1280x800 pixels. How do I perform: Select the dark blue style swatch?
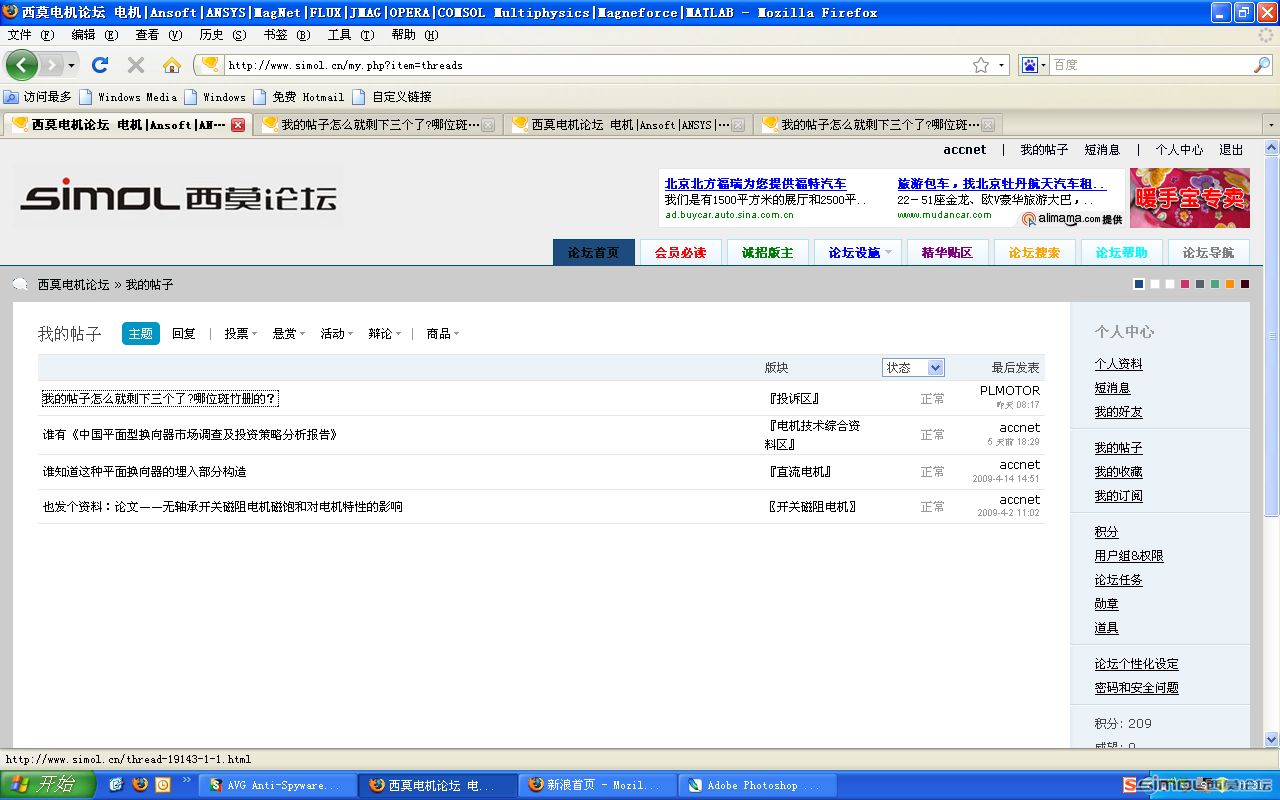click(x=1139, y=284)
